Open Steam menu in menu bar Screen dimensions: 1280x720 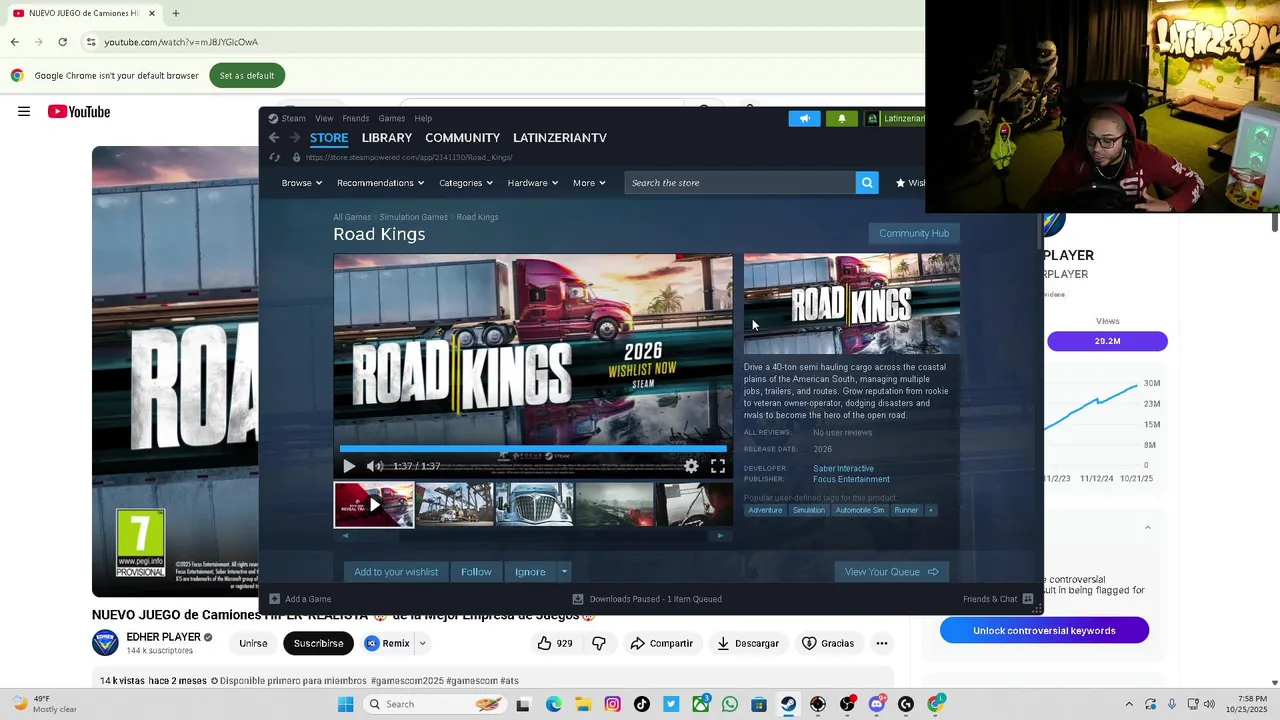click(293, 118)
